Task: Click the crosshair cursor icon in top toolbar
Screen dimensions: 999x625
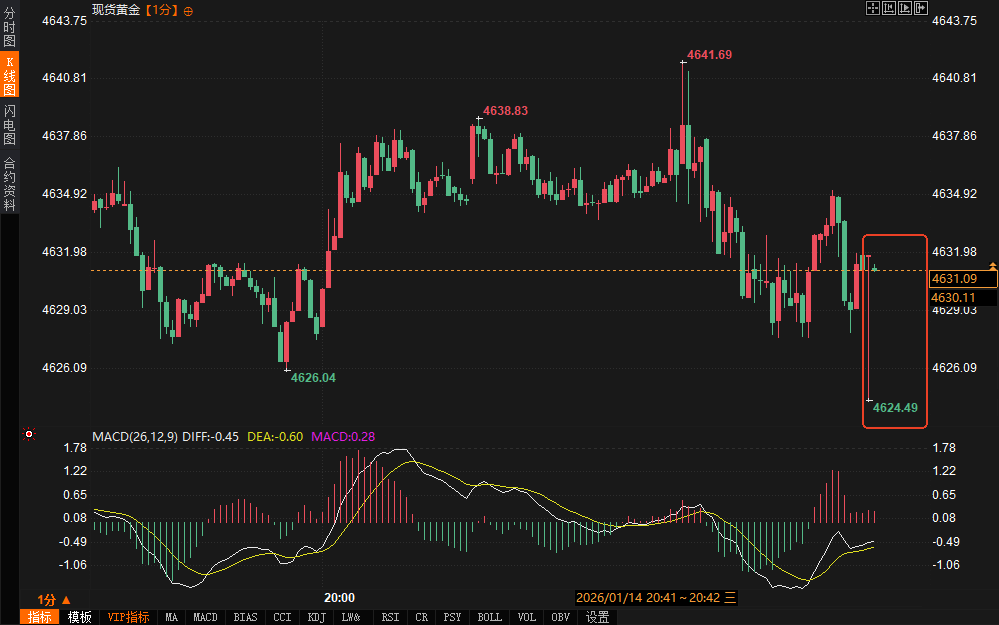Action: (x=872, y=8)
